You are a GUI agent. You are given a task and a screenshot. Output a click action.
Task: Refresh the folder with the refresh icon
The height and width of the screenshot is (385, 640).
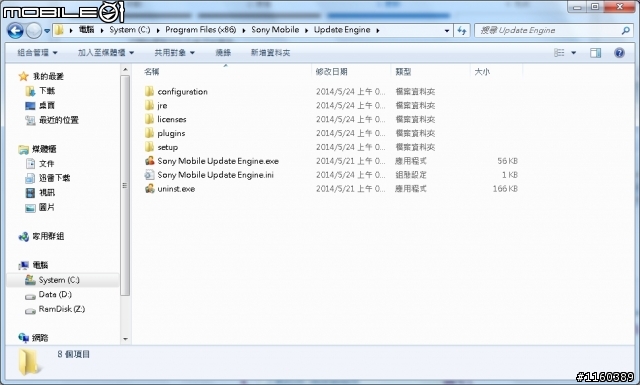462,31
